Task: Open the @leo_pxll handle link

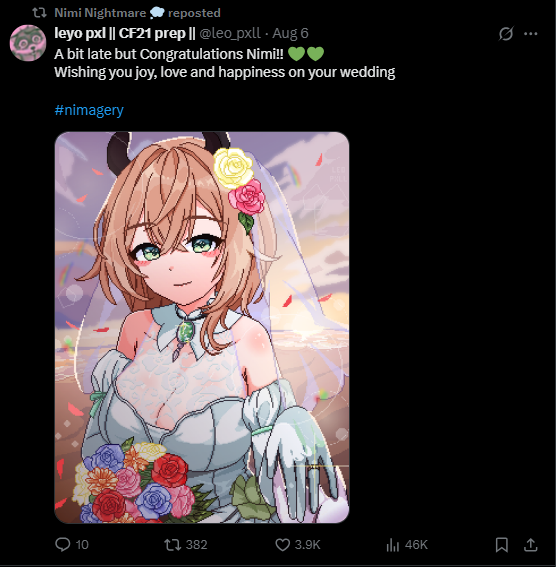Action: pos(230,33)
